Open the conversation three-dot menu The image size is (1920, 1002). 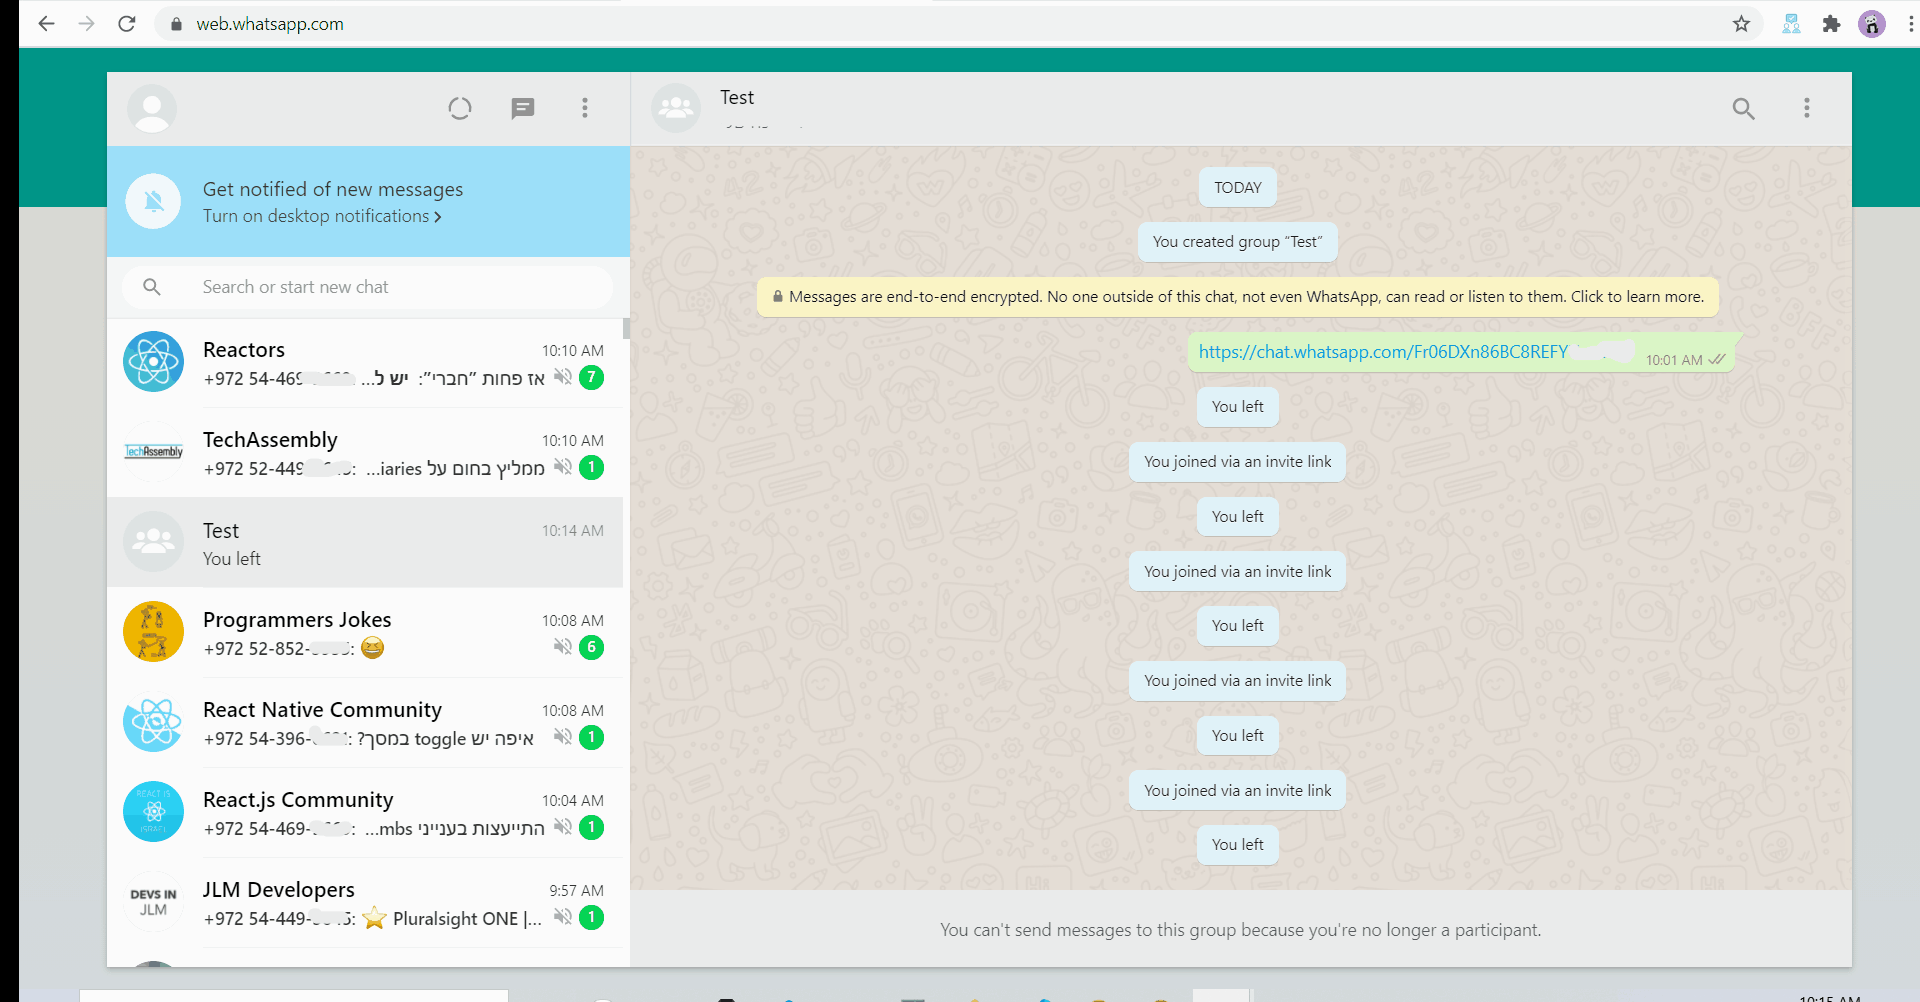pos(1806,108)
